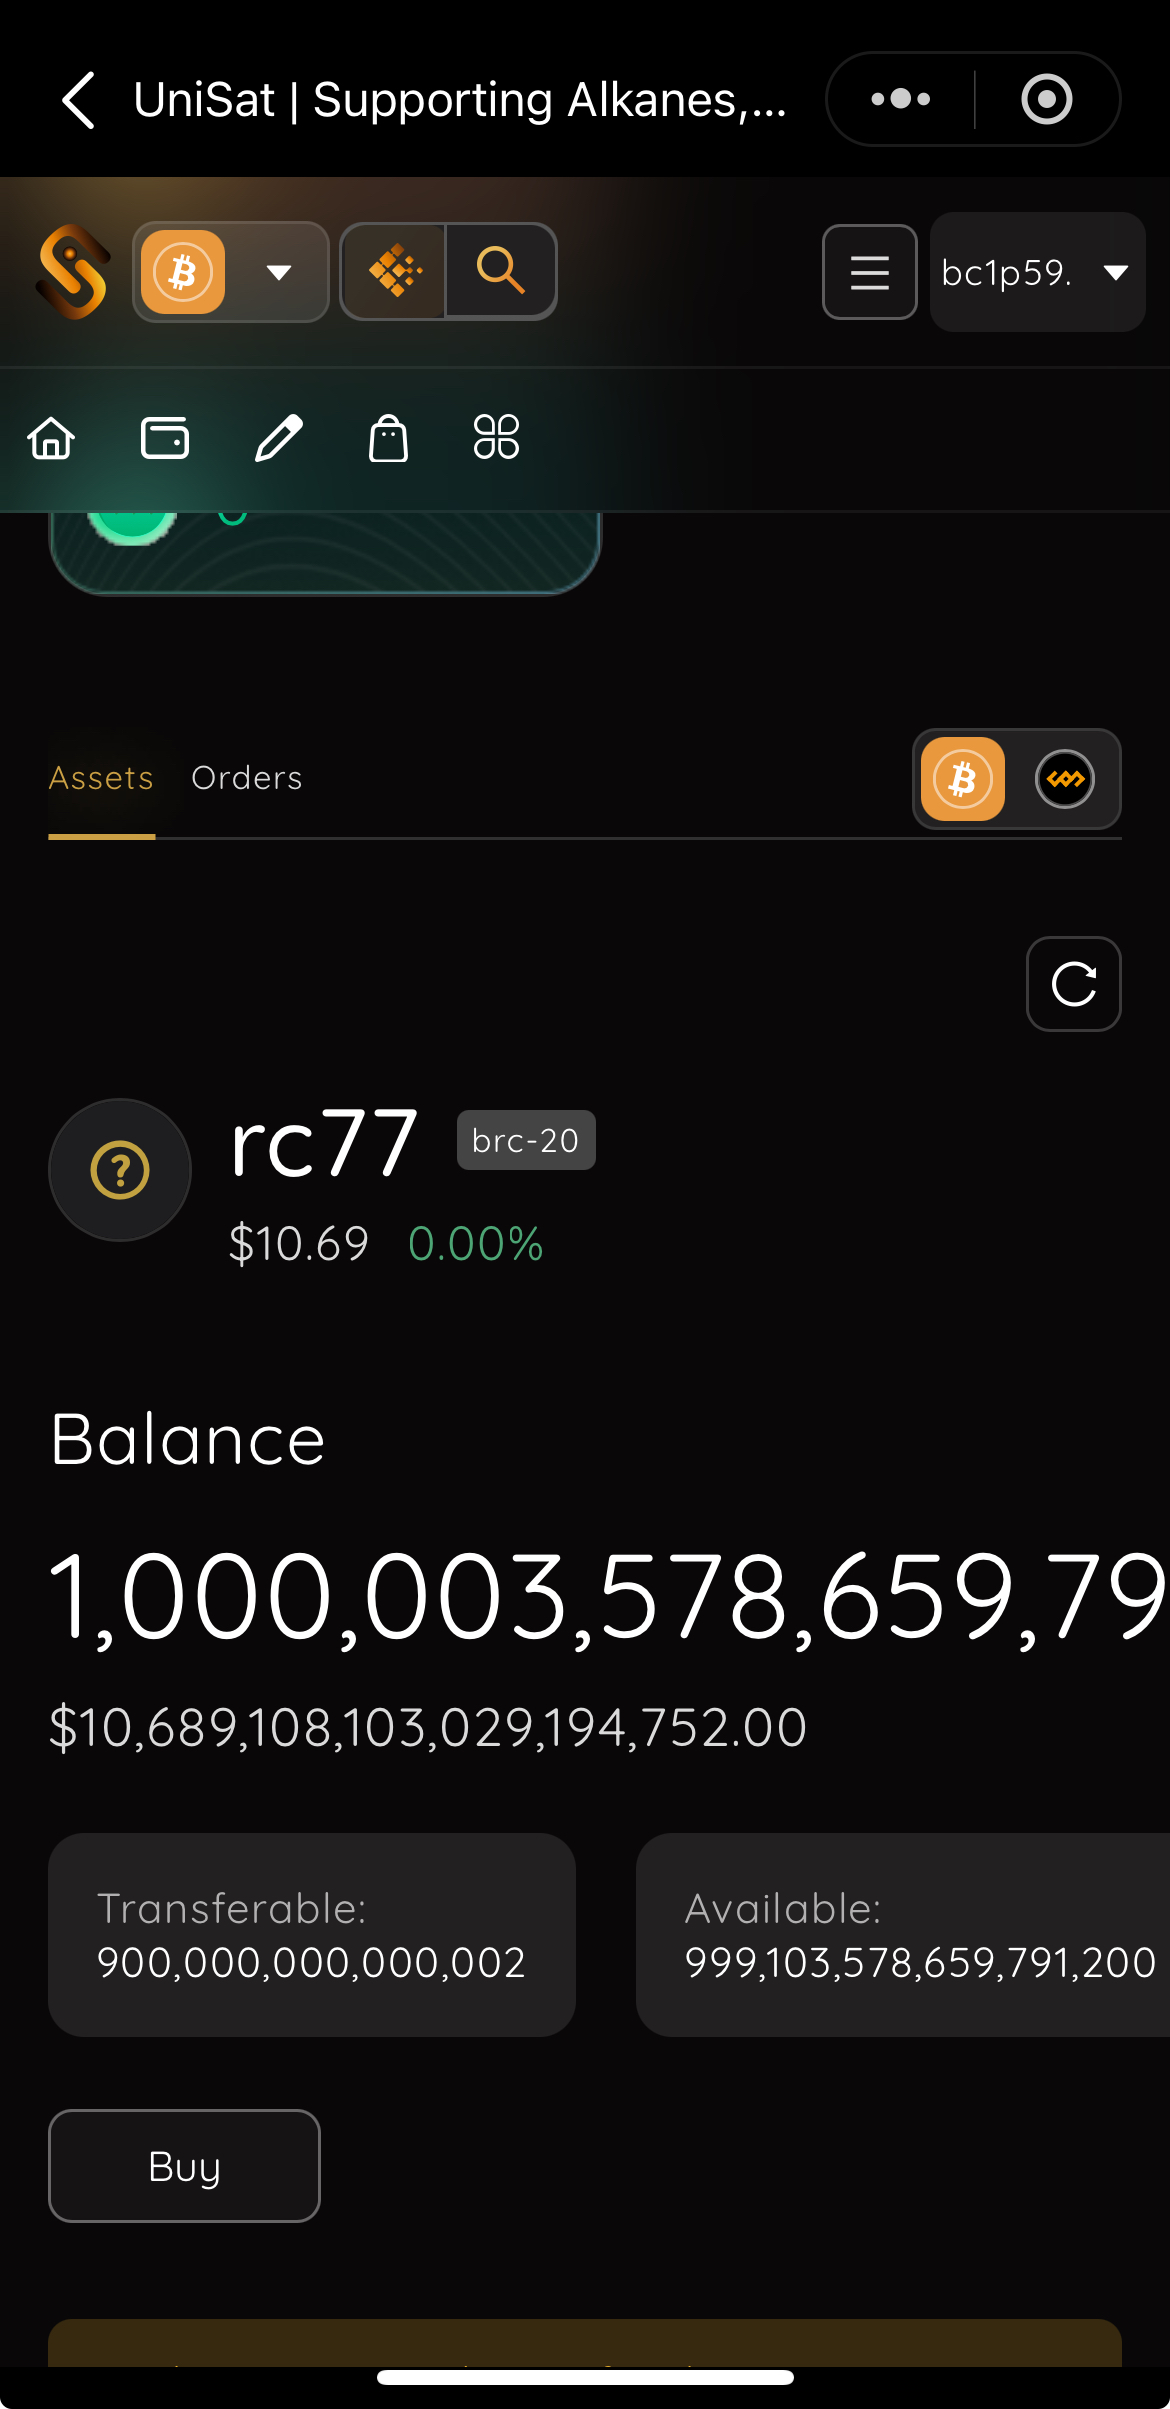The height and width of the screenshot is (2409, 1170).
Task: Toggle to the Bitcoin asset view
Action: click(962, 779)
